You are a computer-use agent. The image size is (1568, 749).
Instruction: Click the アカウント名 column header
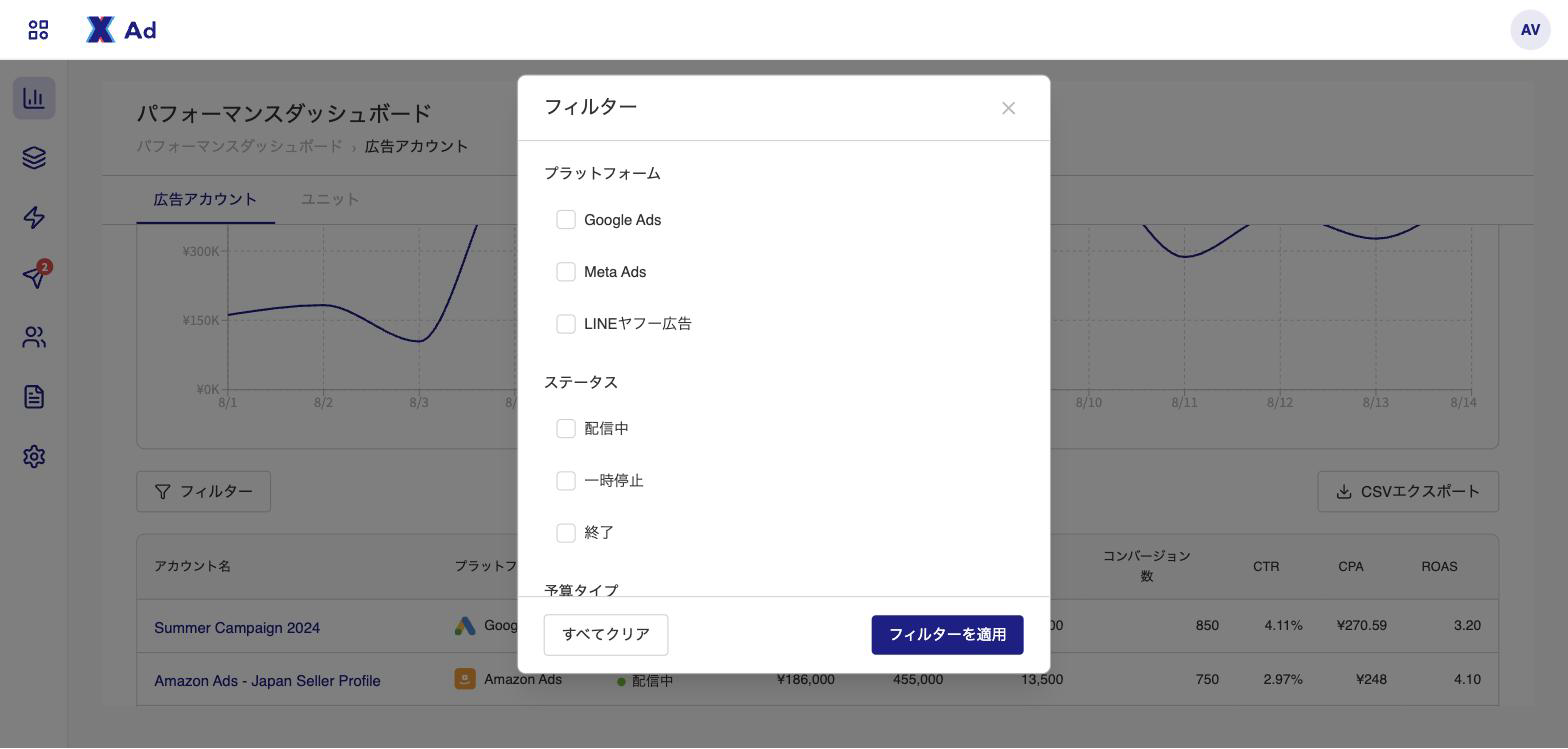tap(192, 566)
